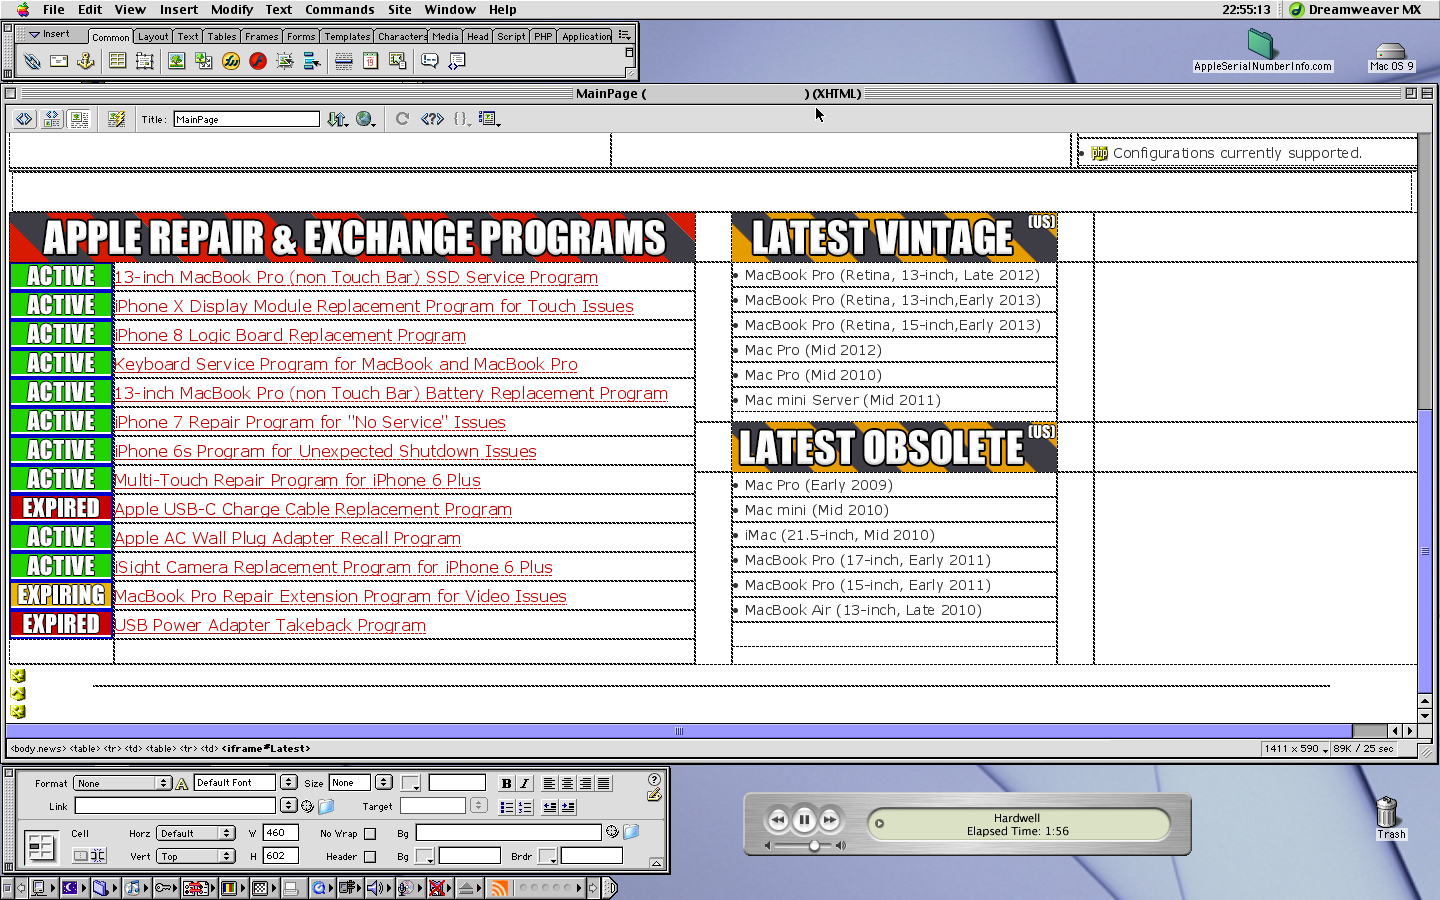
Task: Open the USB Power Adapter Takeback Program link
Action: pos(270,625)
